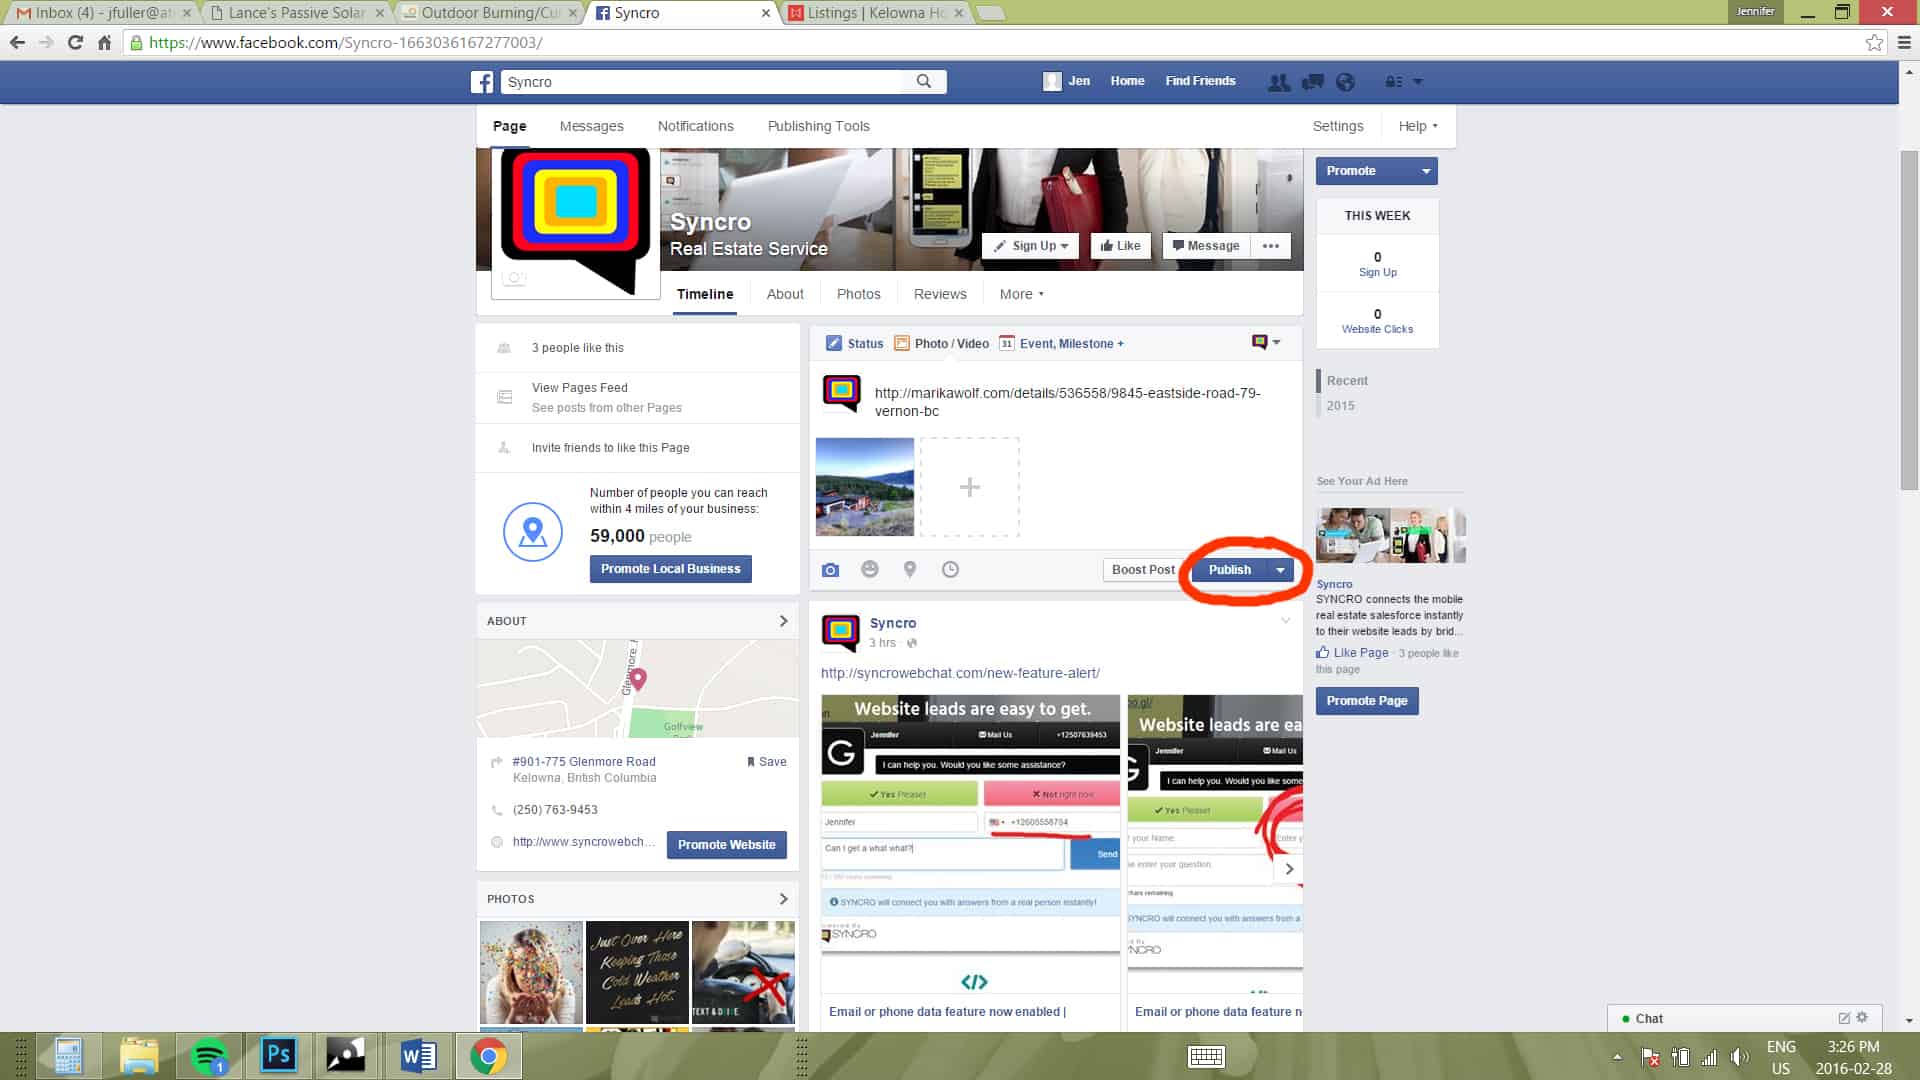Open Chrome menu icon
The height and width of the screenshot is (1080, 1920).
coord(1904,42)
